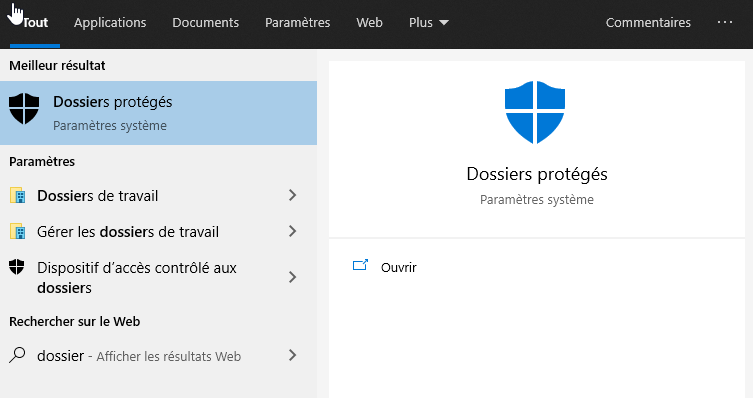
Task: Click the large blue shield icon in preview pane
Action: click(534, 112)
